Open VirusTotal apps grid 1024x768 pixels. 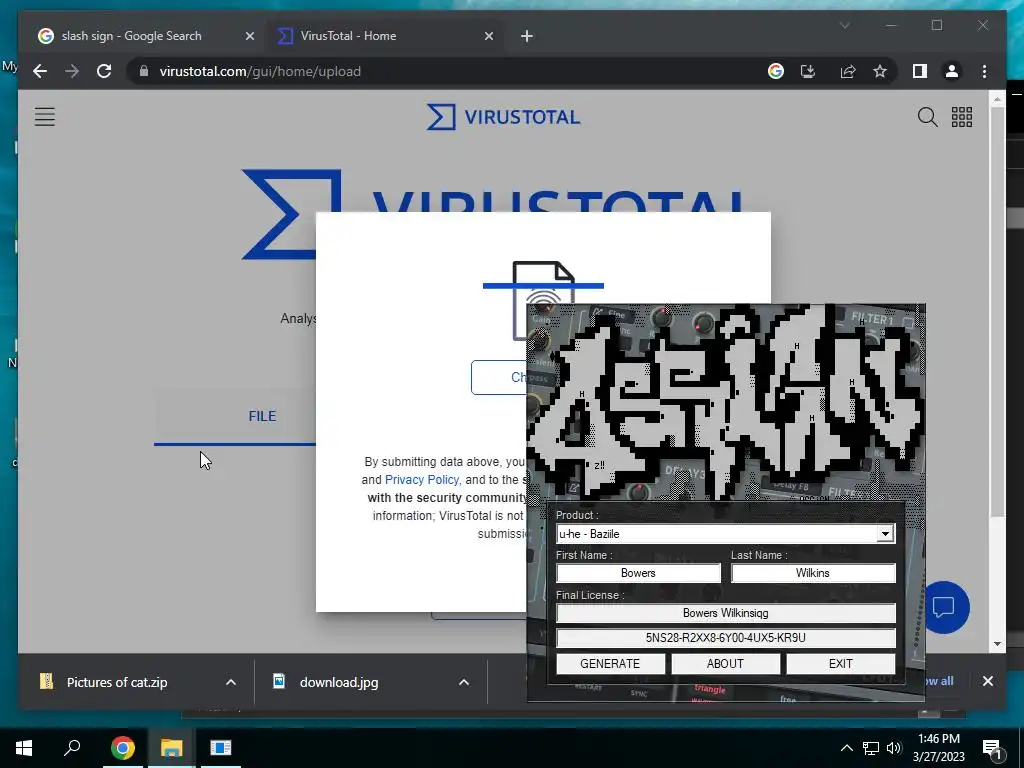[x=962, y=117]
